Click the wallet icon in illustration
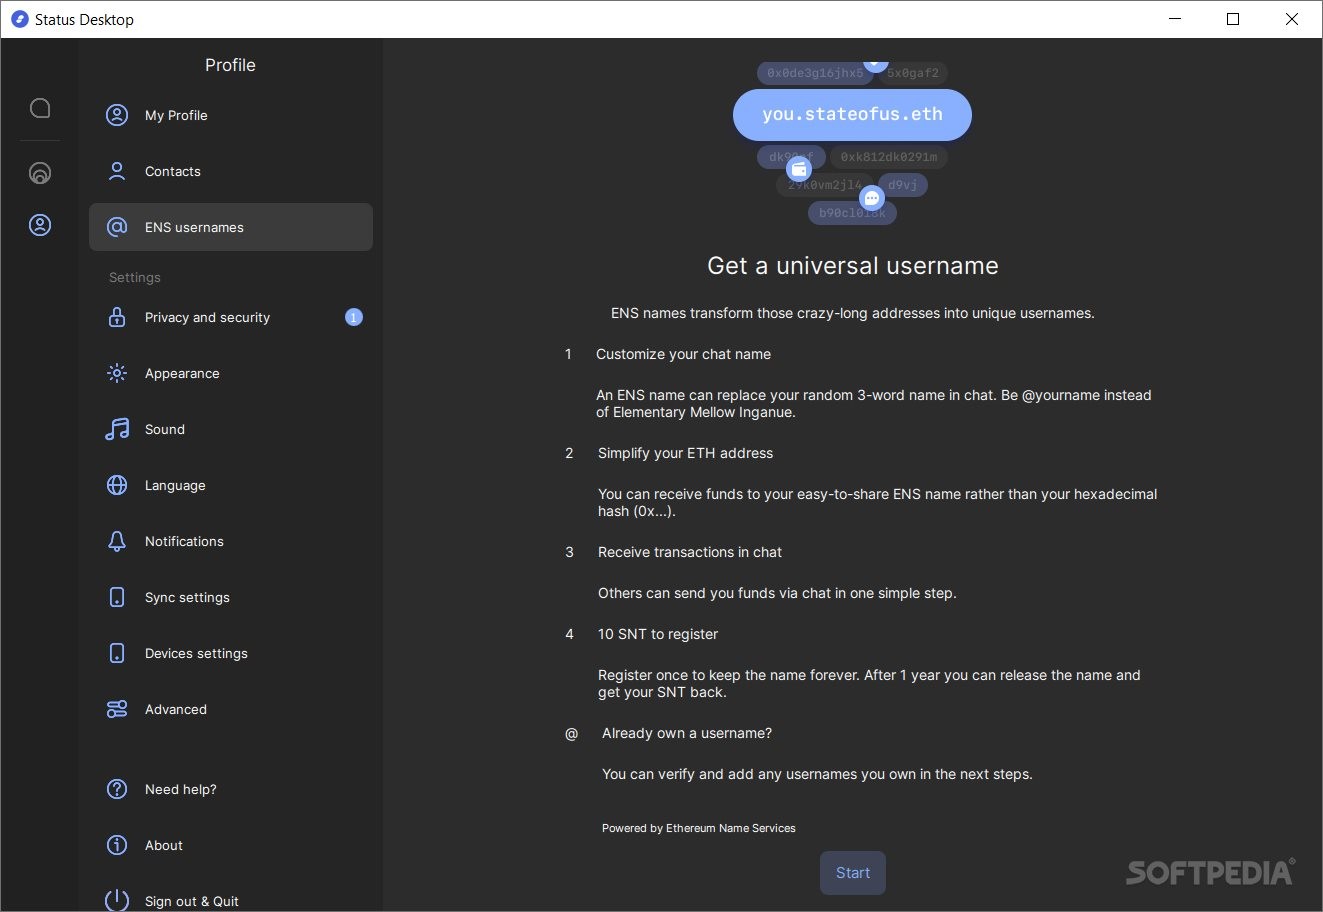 pyautogui.click(x=799, y=169)
